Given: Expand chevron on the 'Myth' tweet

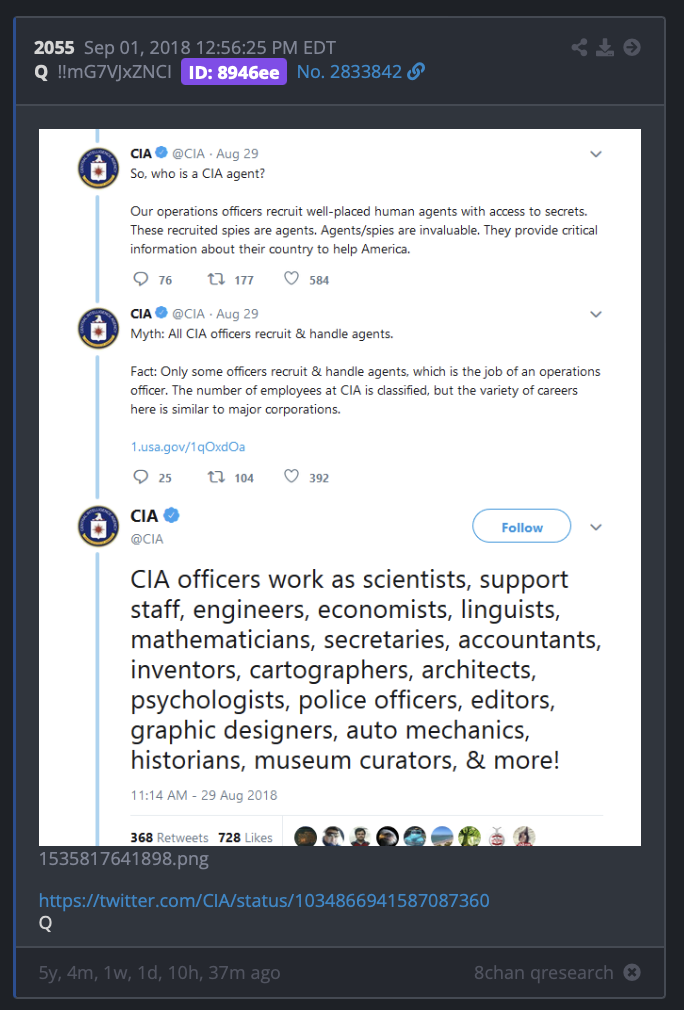Looking at the screenshot, I should tap(596, 314).
